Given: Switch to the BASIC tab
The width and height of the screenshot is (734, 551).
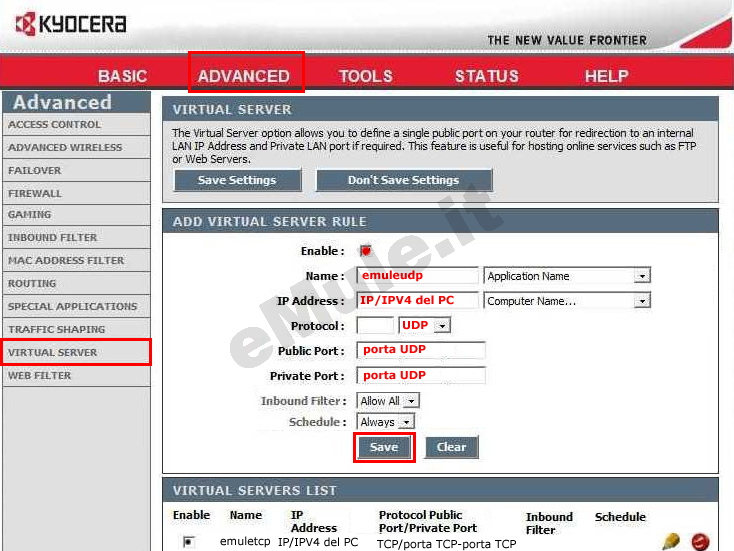Looking at the screenshot, I should click(123, 76).
